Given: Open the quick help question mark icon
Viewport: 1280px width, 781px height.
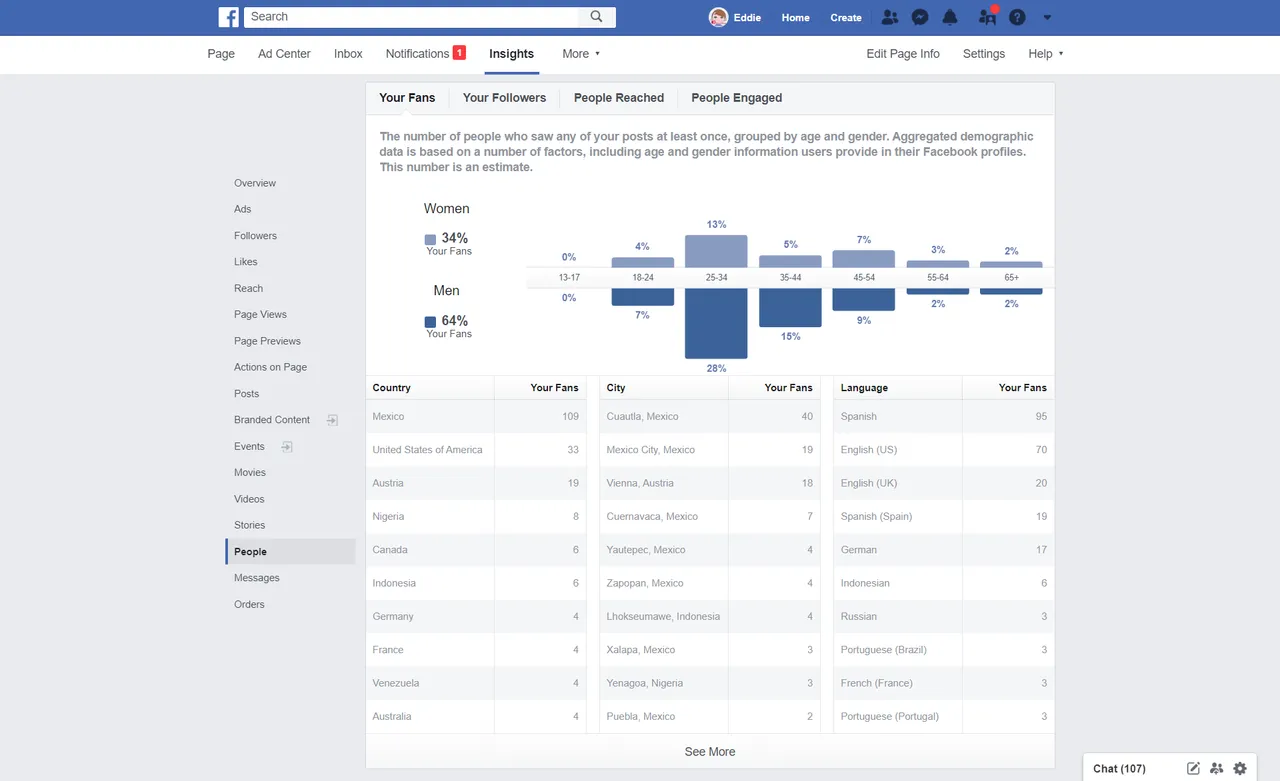Looking at the screenshot, I should [1017, 17].
